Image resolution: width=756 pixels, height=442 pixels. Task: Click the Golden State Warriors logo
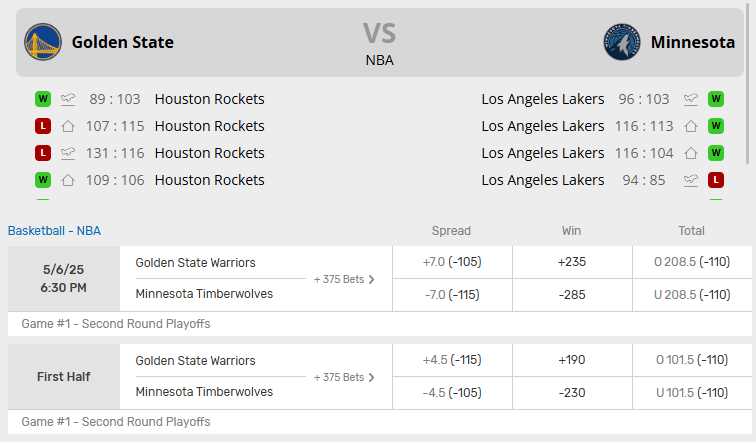pos(43,42)
